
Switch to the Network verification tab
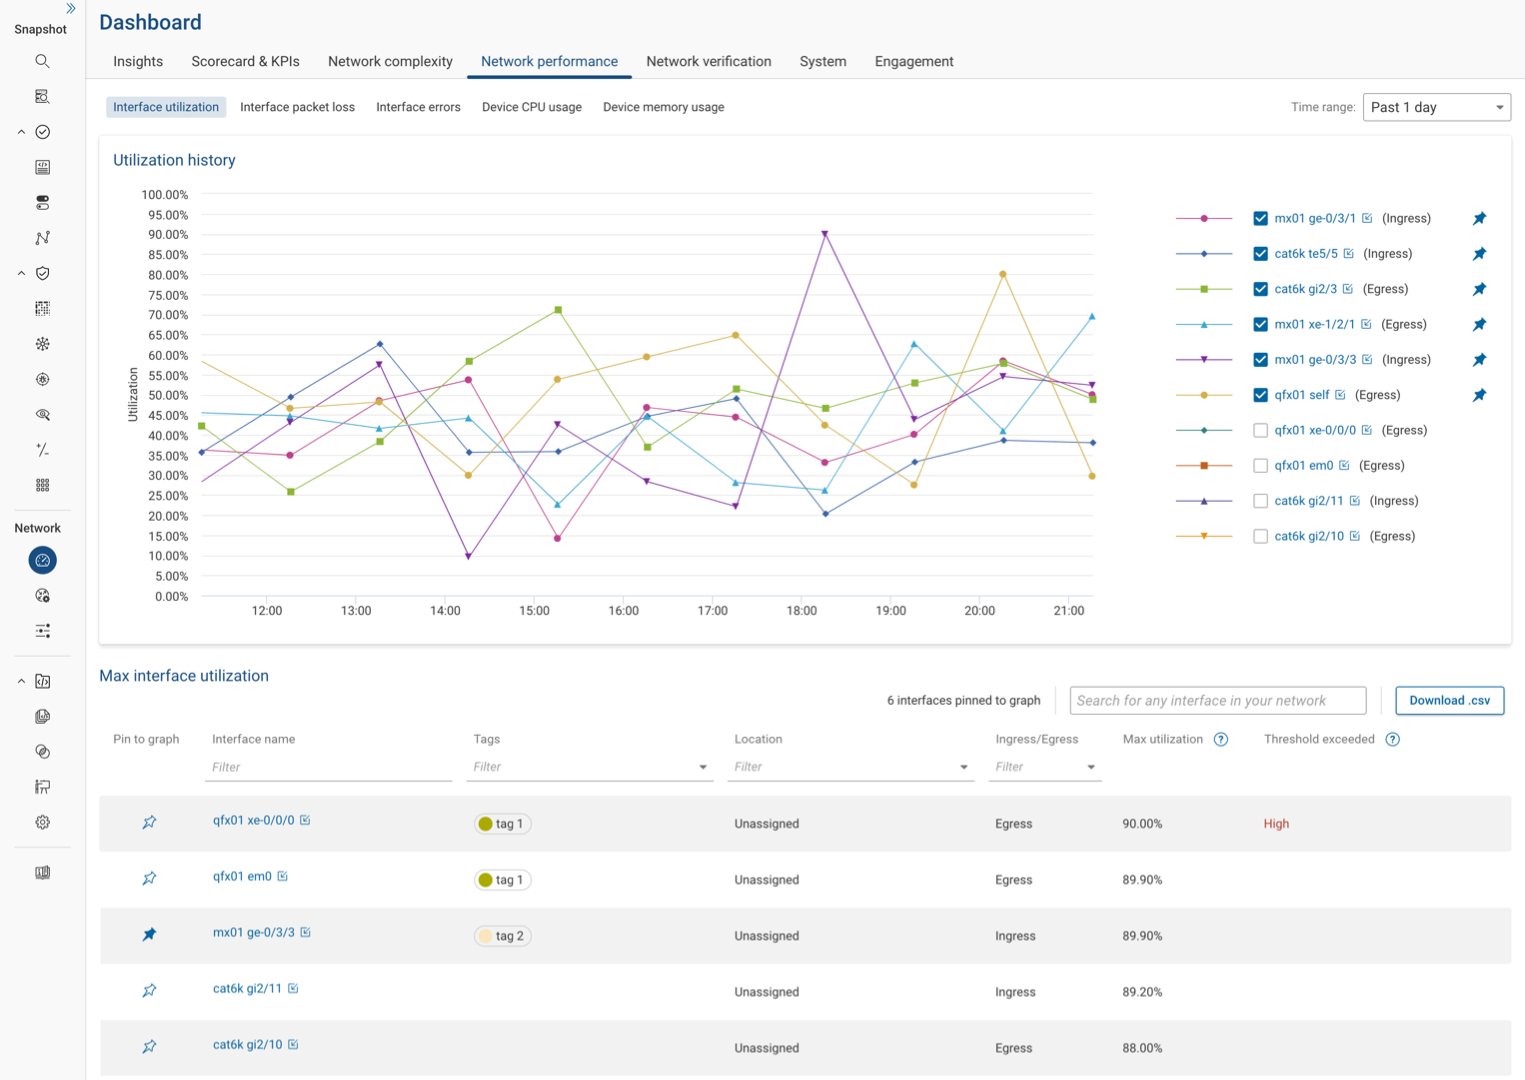[708, 61]
